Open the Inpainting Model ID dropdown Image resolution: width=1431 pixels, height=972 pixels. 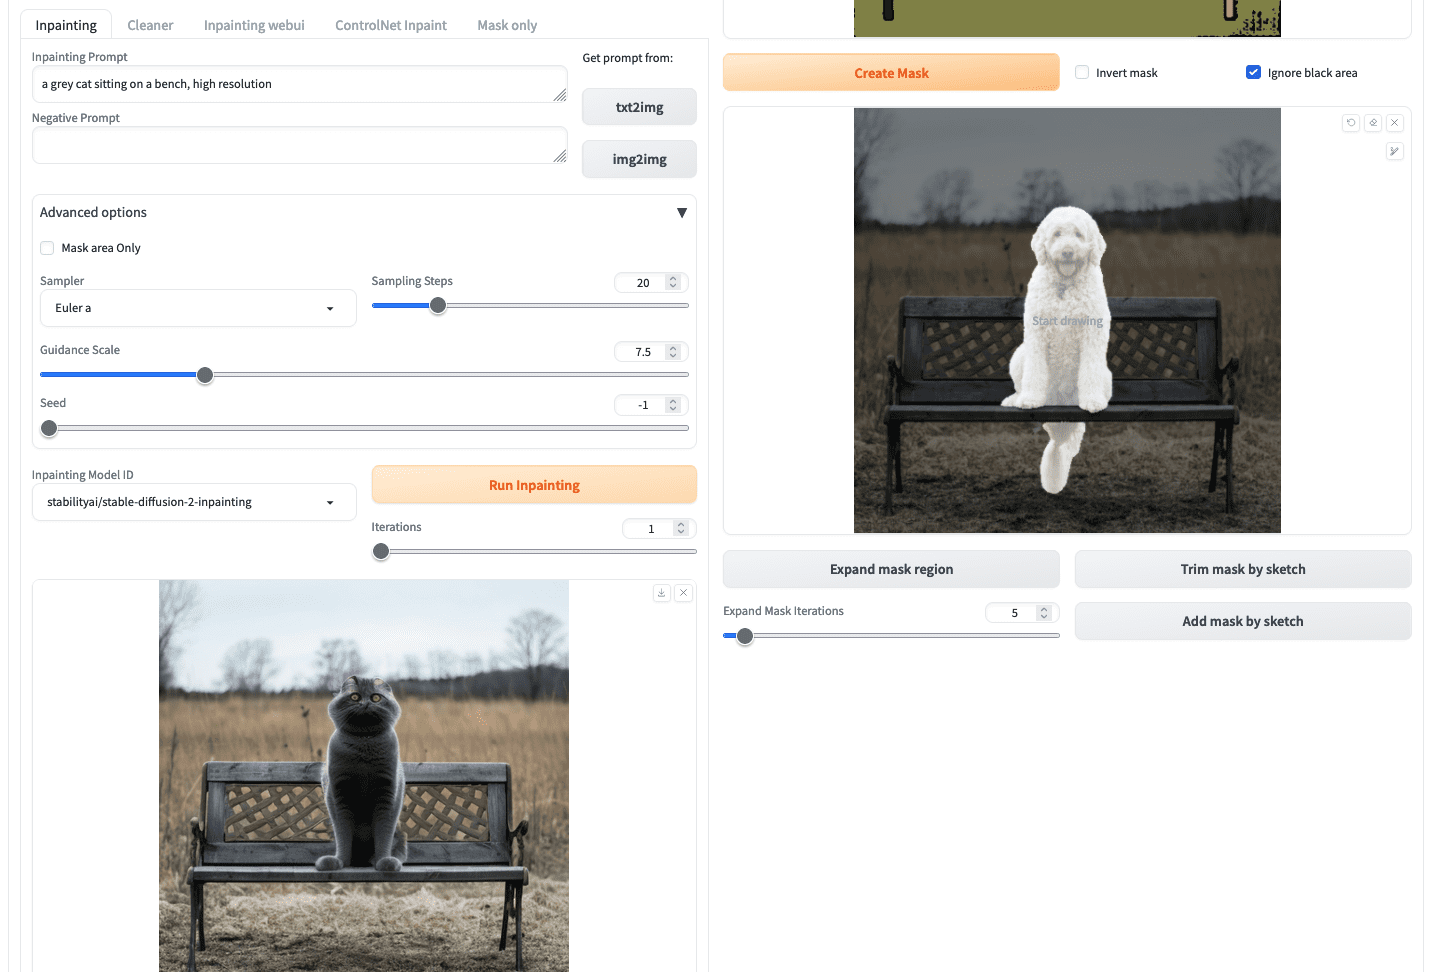[x=194, y=502]
